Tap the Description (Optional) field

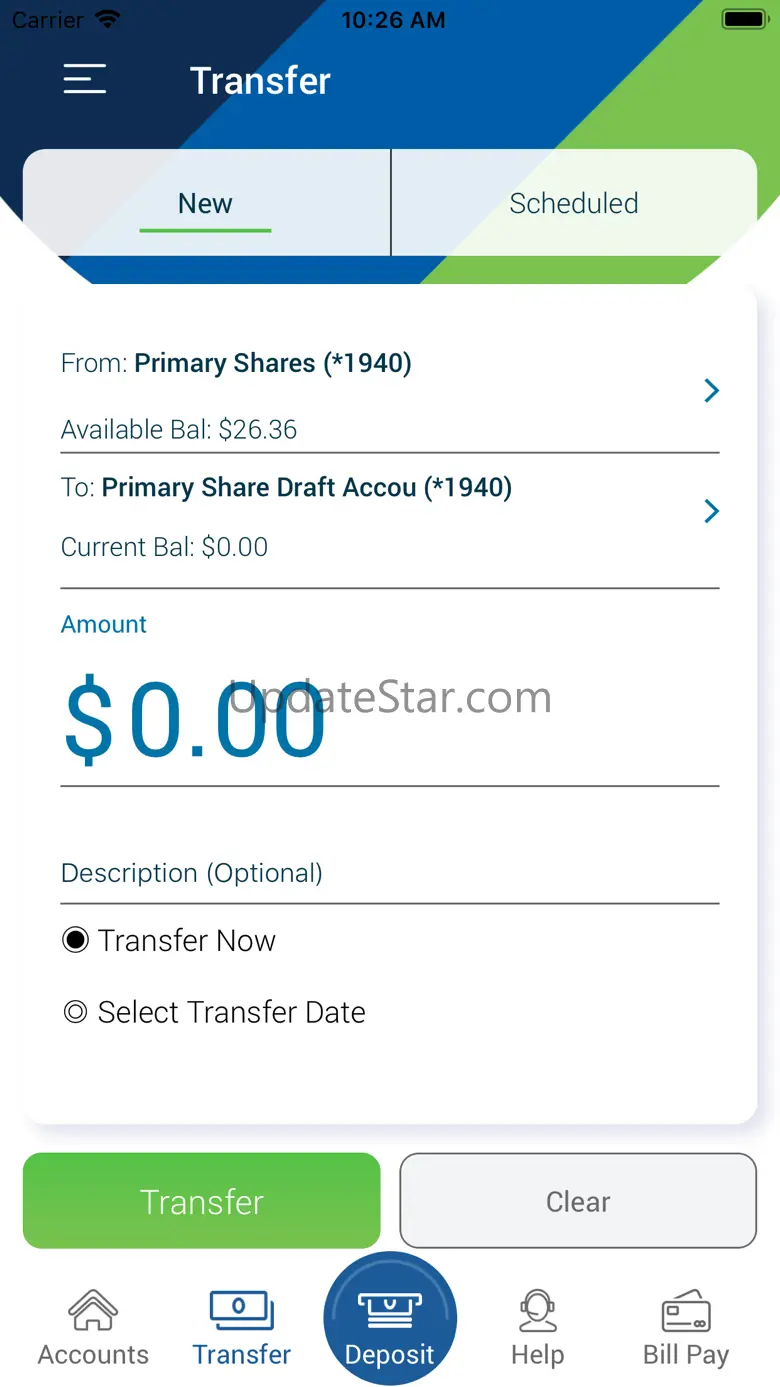[x=390, y=873]
